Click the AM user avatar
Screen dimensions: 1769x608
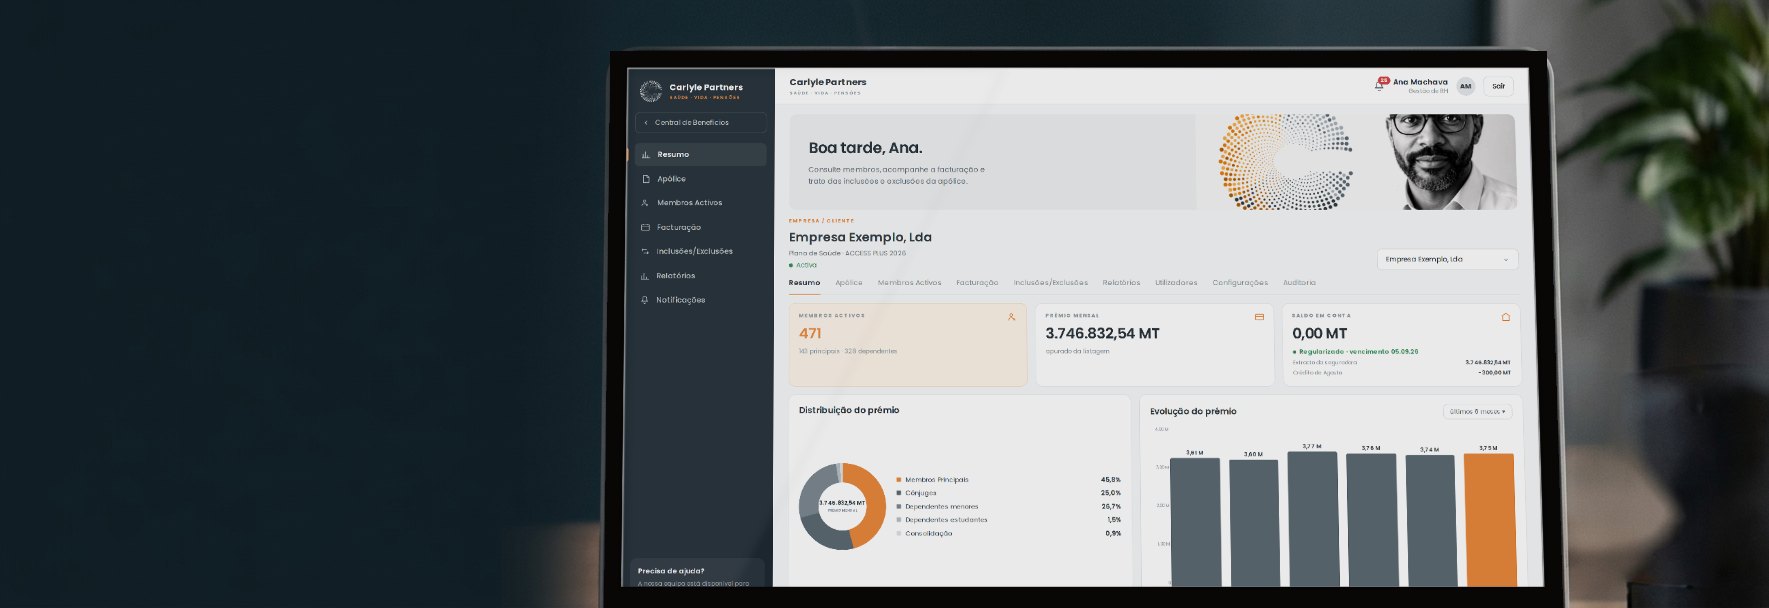1465,86
